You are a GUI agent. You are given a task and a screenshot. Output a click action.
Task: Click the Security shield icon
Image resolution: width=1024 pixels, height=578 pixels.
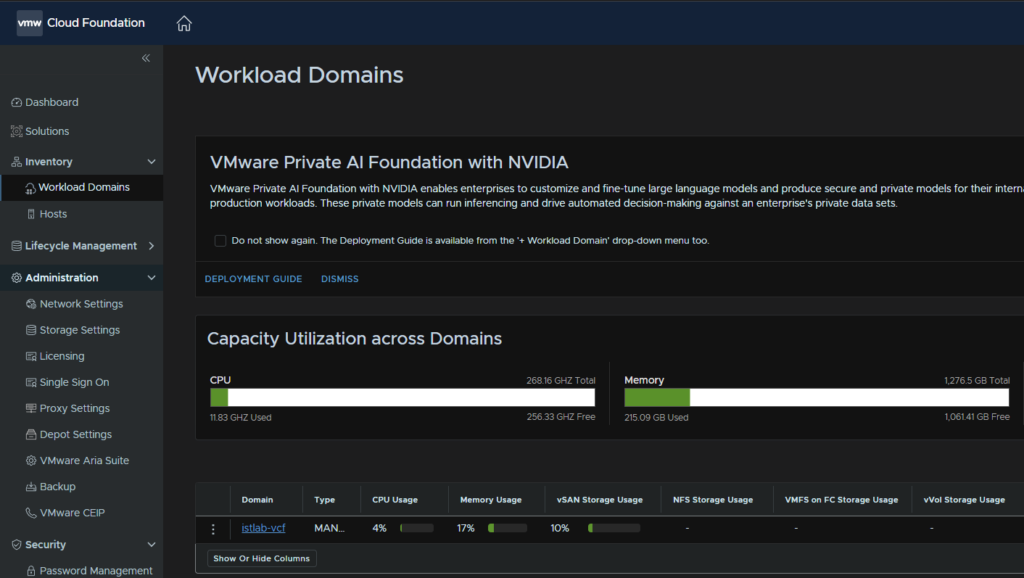click(16, 545)
